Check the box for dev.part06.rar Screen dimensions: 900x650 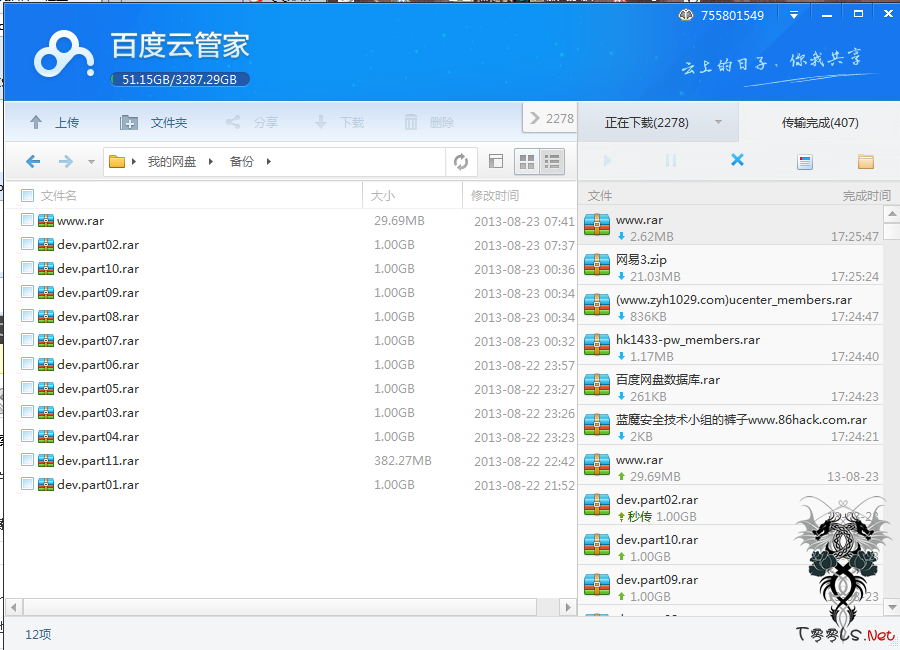(x=27, y=363)
